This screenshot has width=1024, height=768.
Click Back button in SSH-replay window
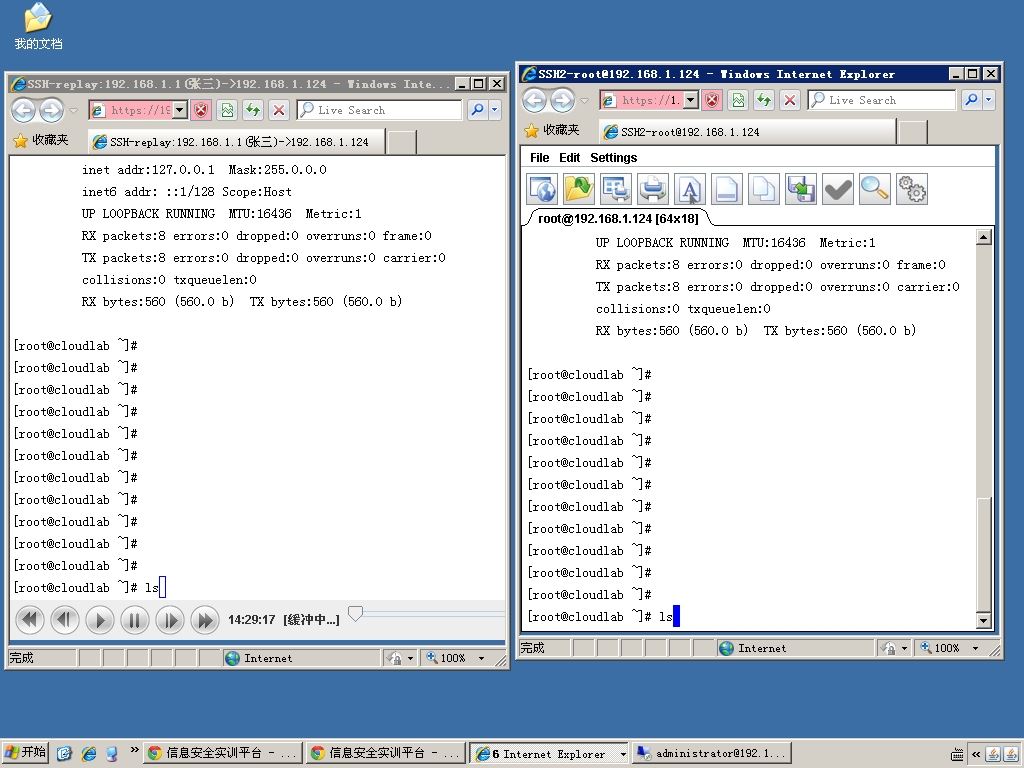click(x=24, y=110)
